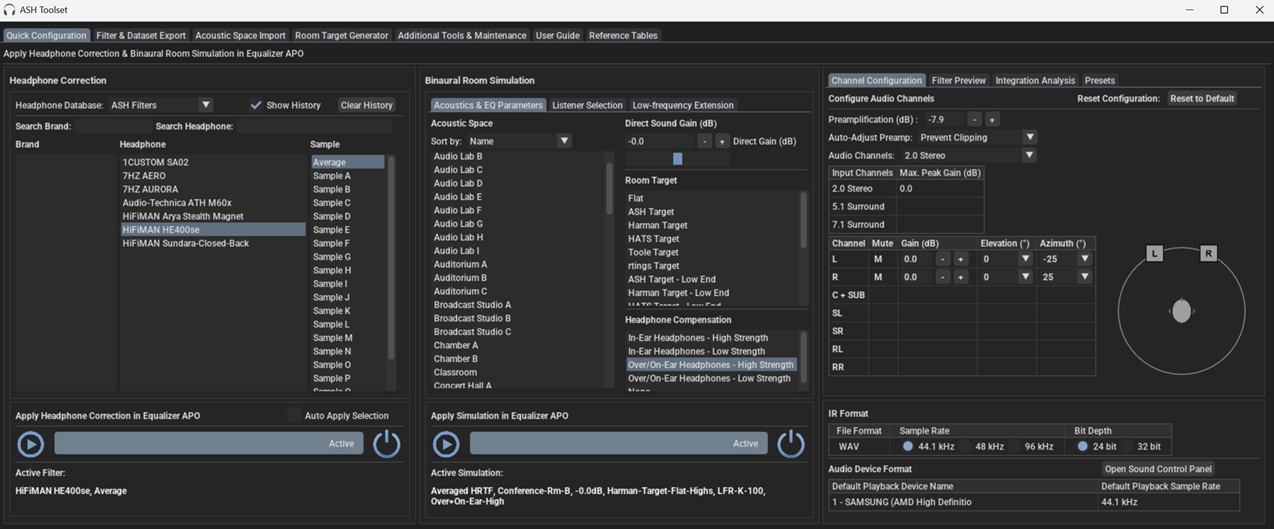
Task: Click Open Sound Control Panel button
Action: click(1158, 468)
